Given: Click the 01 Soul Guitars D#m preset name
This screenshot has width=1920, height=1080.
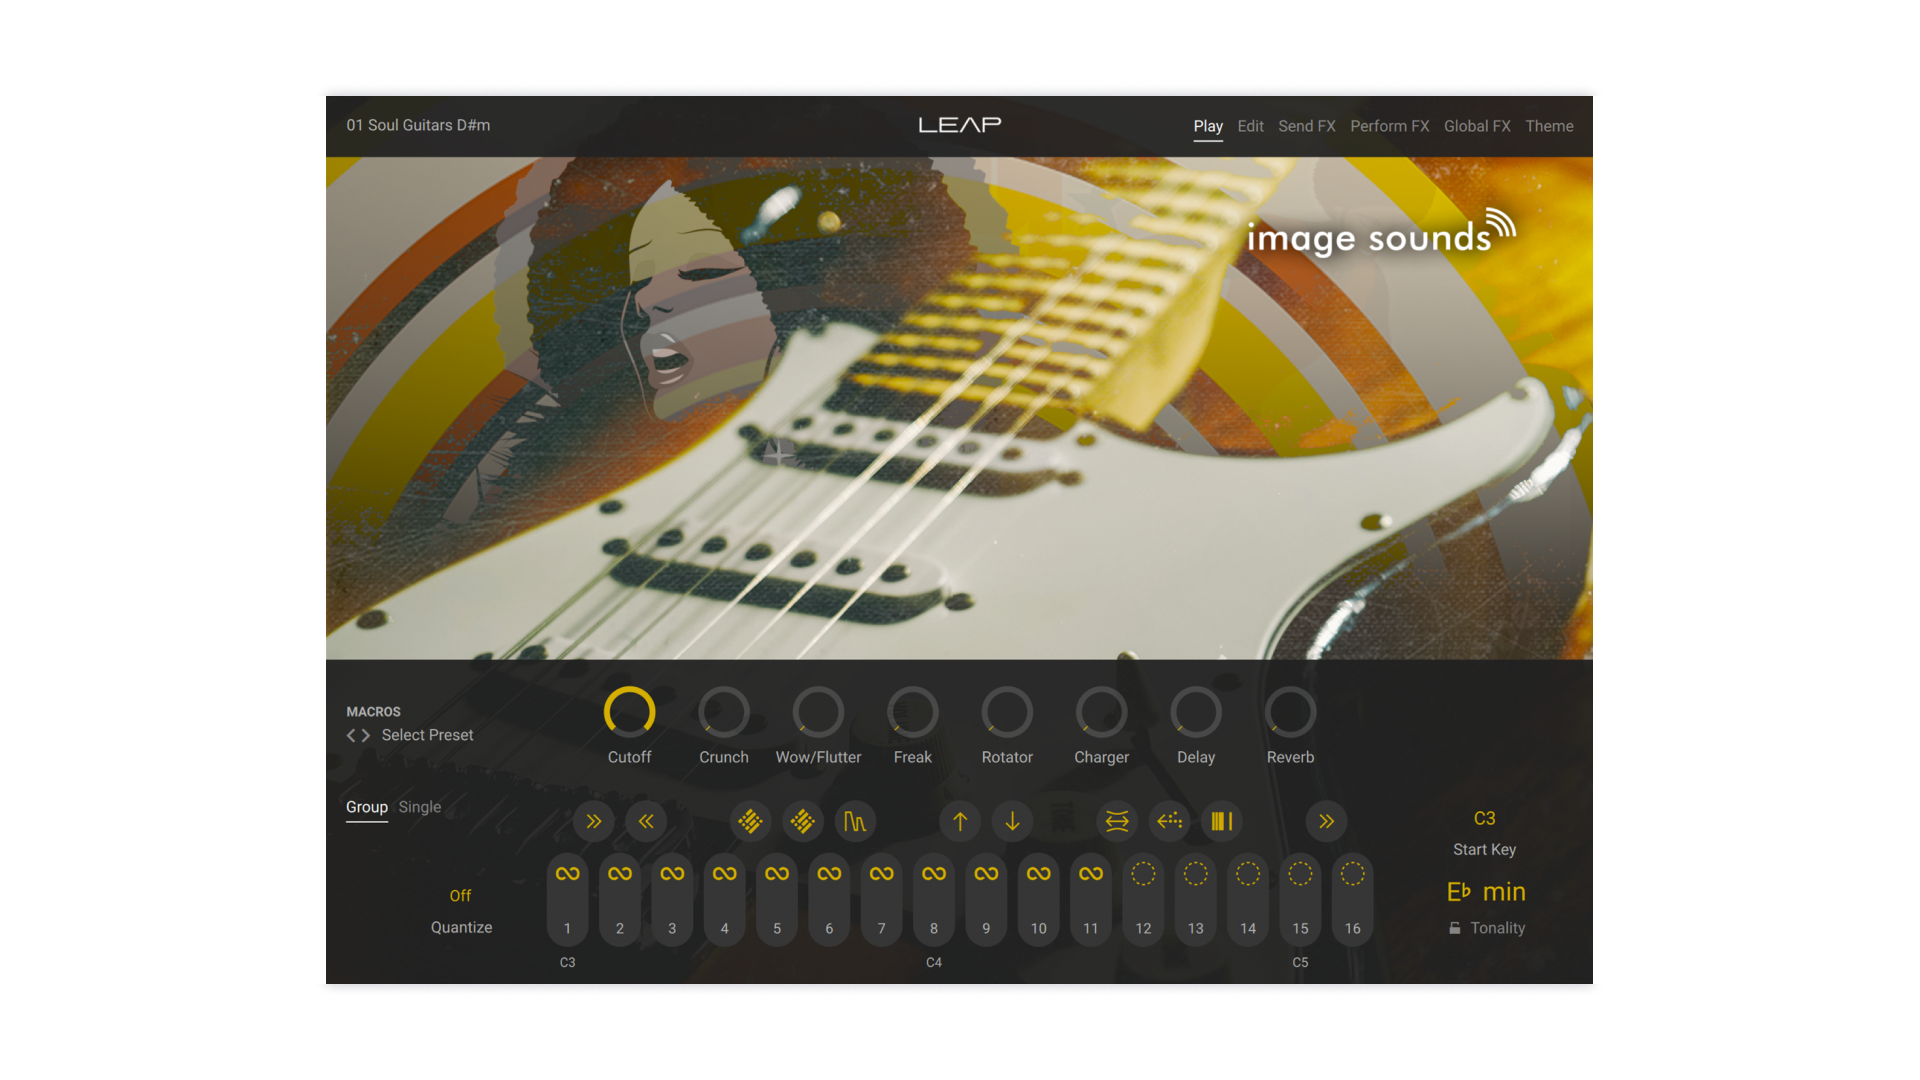Looking at the screenshot, I should point(418,125).
